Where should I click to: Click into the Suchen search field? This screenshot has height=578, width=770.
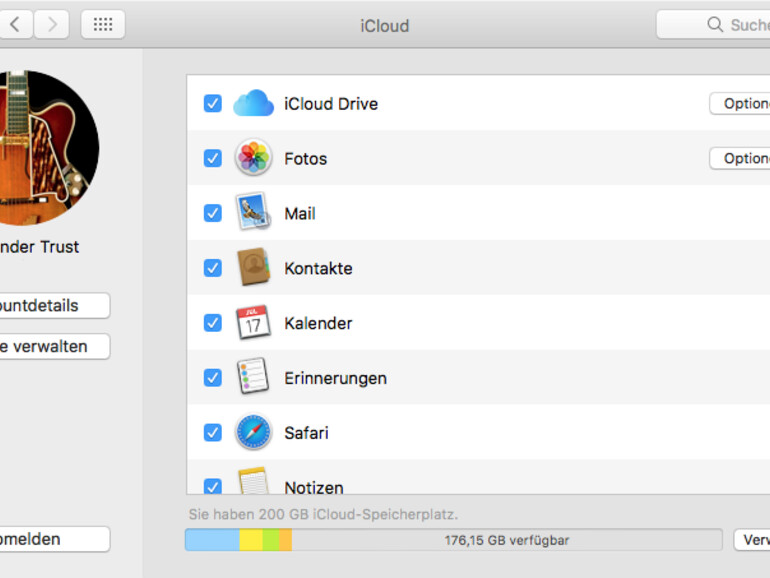point(713,24)
